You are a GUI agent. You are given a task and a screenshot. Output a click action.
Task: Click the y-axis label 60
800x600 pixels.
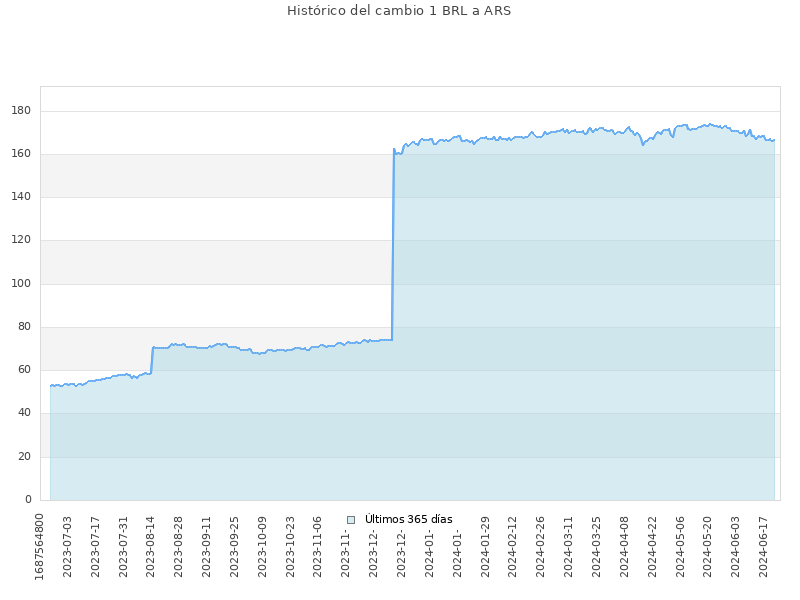24,370
